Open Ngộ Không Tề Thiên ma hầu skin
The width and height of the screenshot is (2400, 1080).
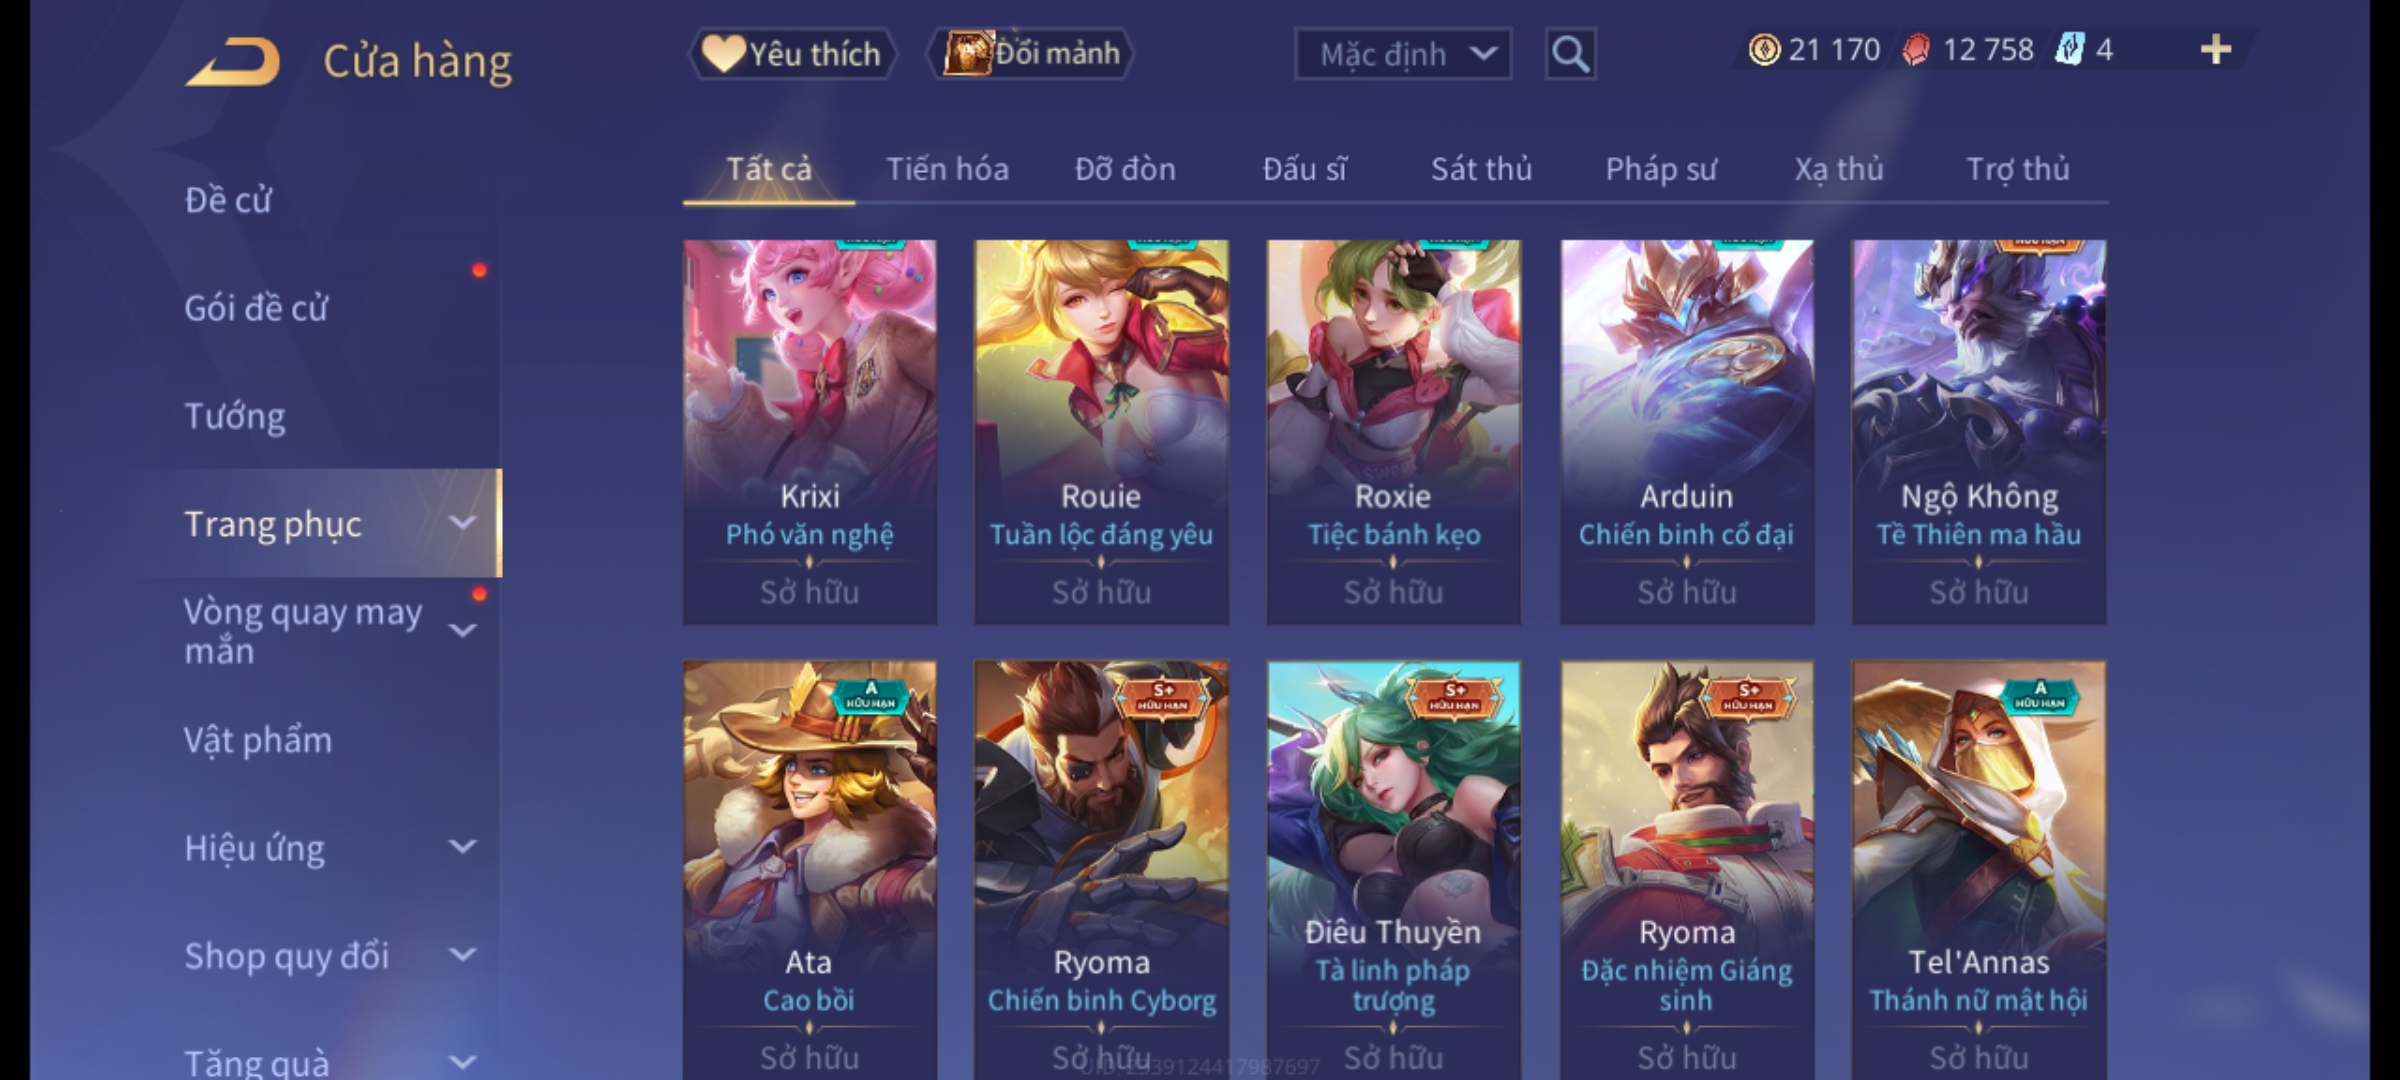(1979, 432)
